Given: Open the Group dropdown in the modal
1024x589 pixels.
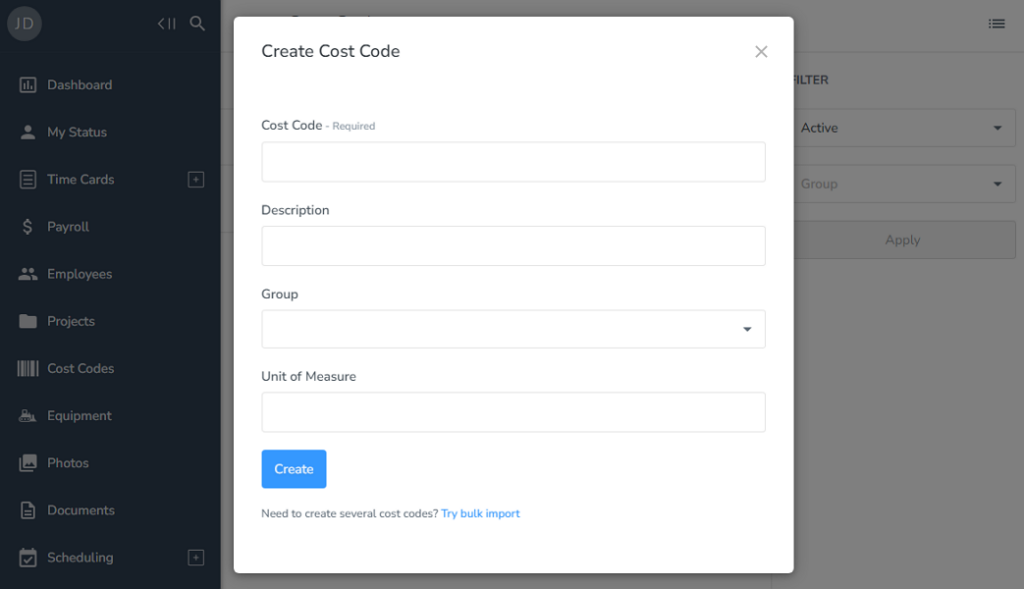Looking at the screenshot, I should click(747, 328).
